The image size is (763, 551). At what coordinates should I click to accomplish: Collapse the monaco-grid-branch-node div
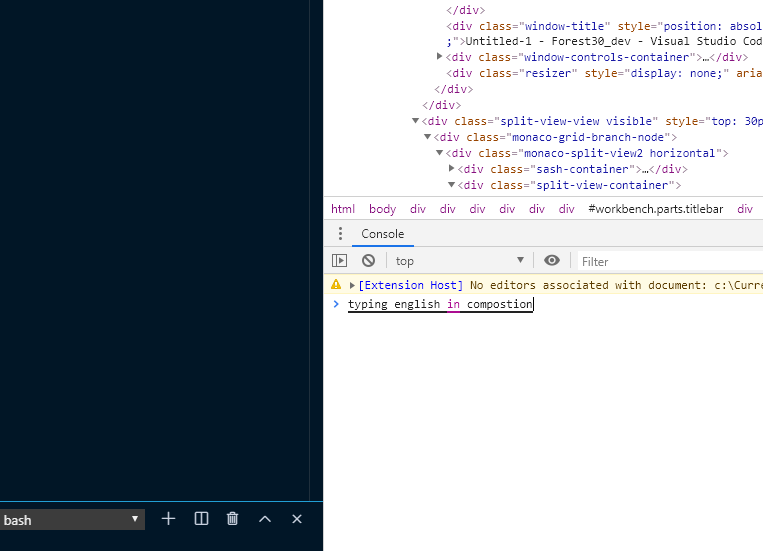pos(427,137)
